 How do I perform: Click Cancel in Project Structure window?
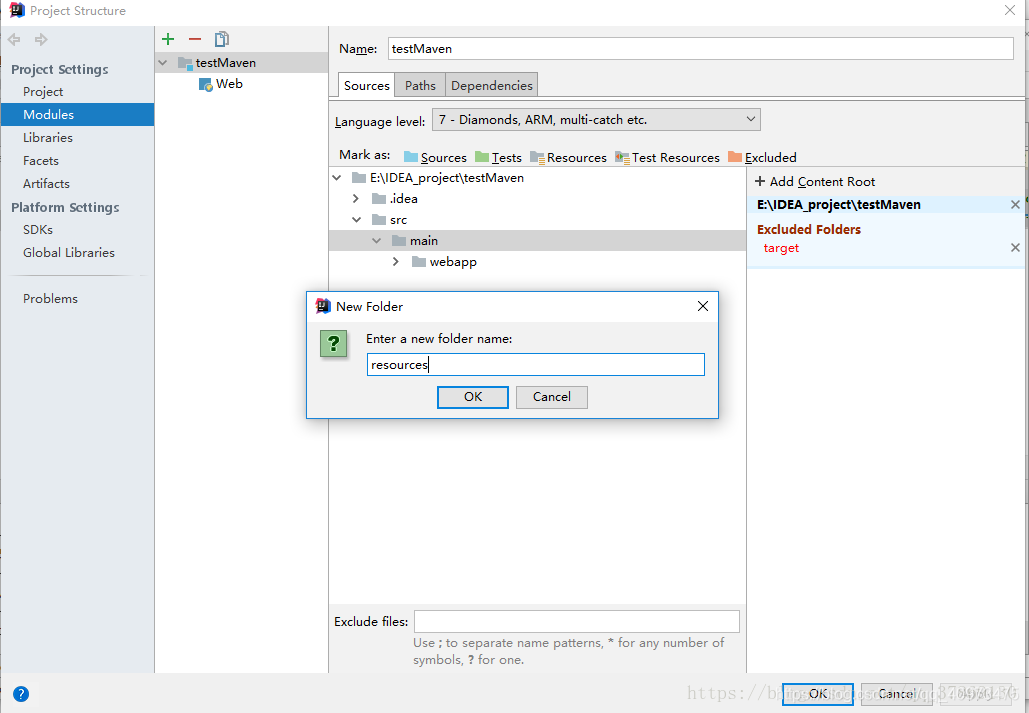896,694
